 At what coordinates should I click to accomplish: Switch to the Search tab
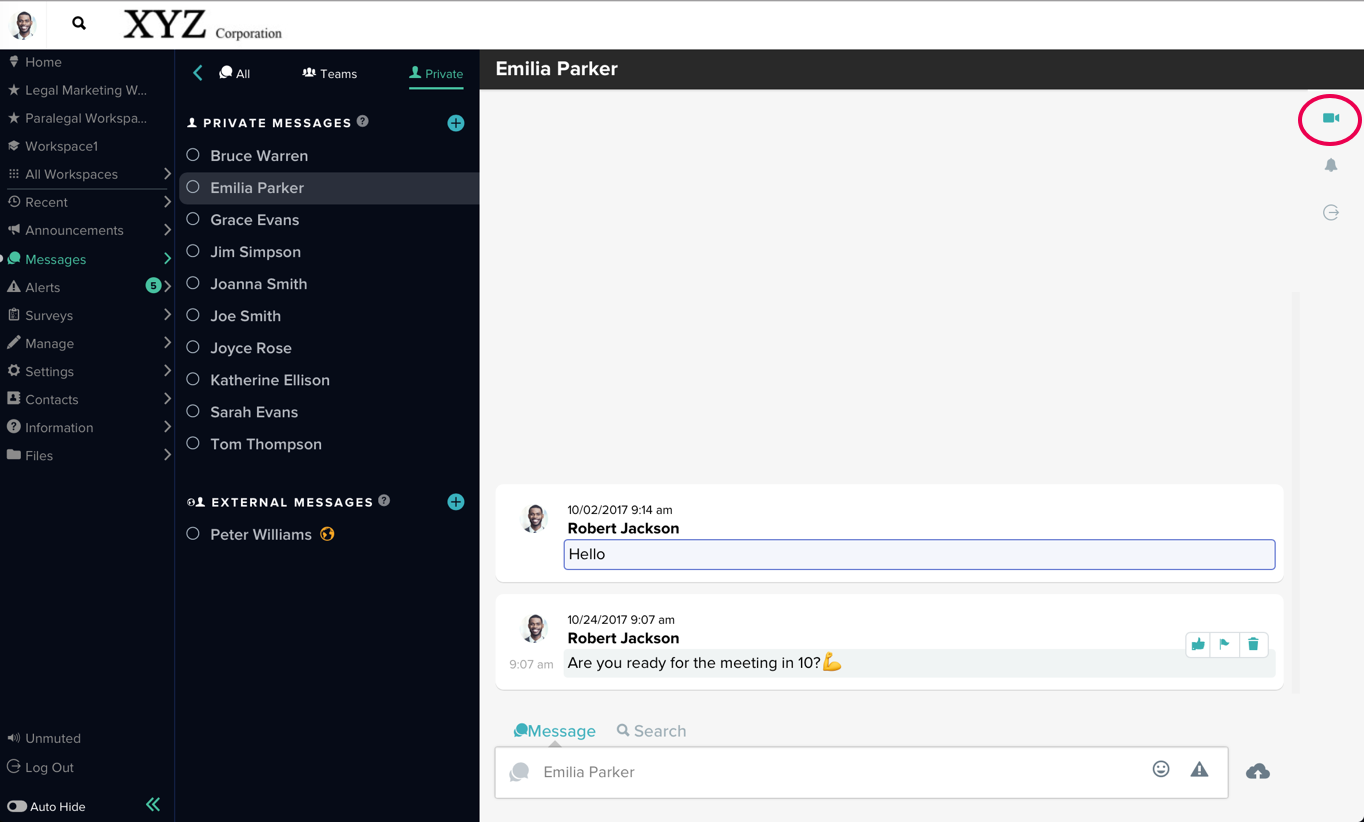tap(651, 731)
